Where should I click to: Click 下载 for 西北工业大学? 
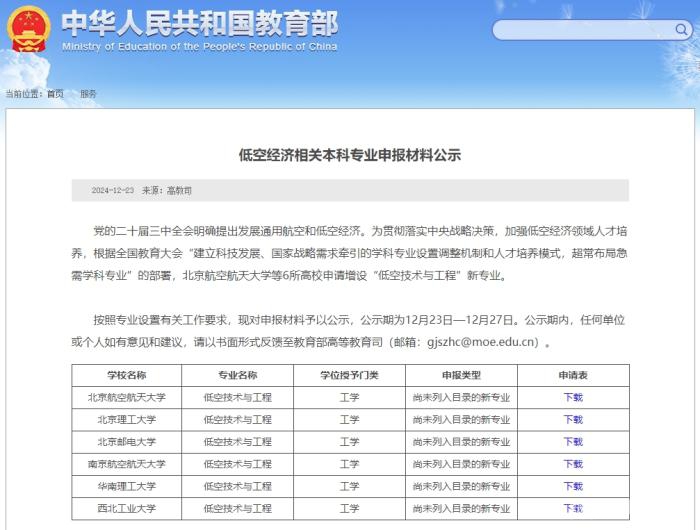572,508
